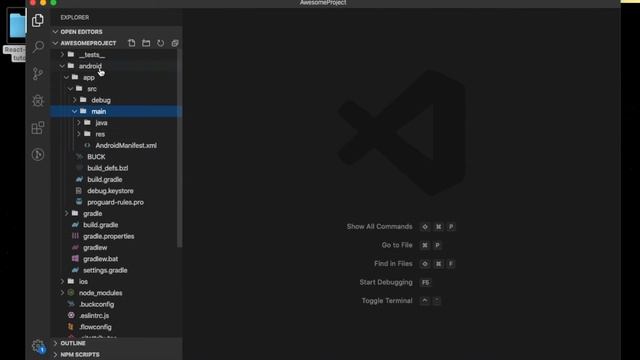Screen dimensions: 640x360
Task: Open the Source Control view
Action: coord(38,73)
